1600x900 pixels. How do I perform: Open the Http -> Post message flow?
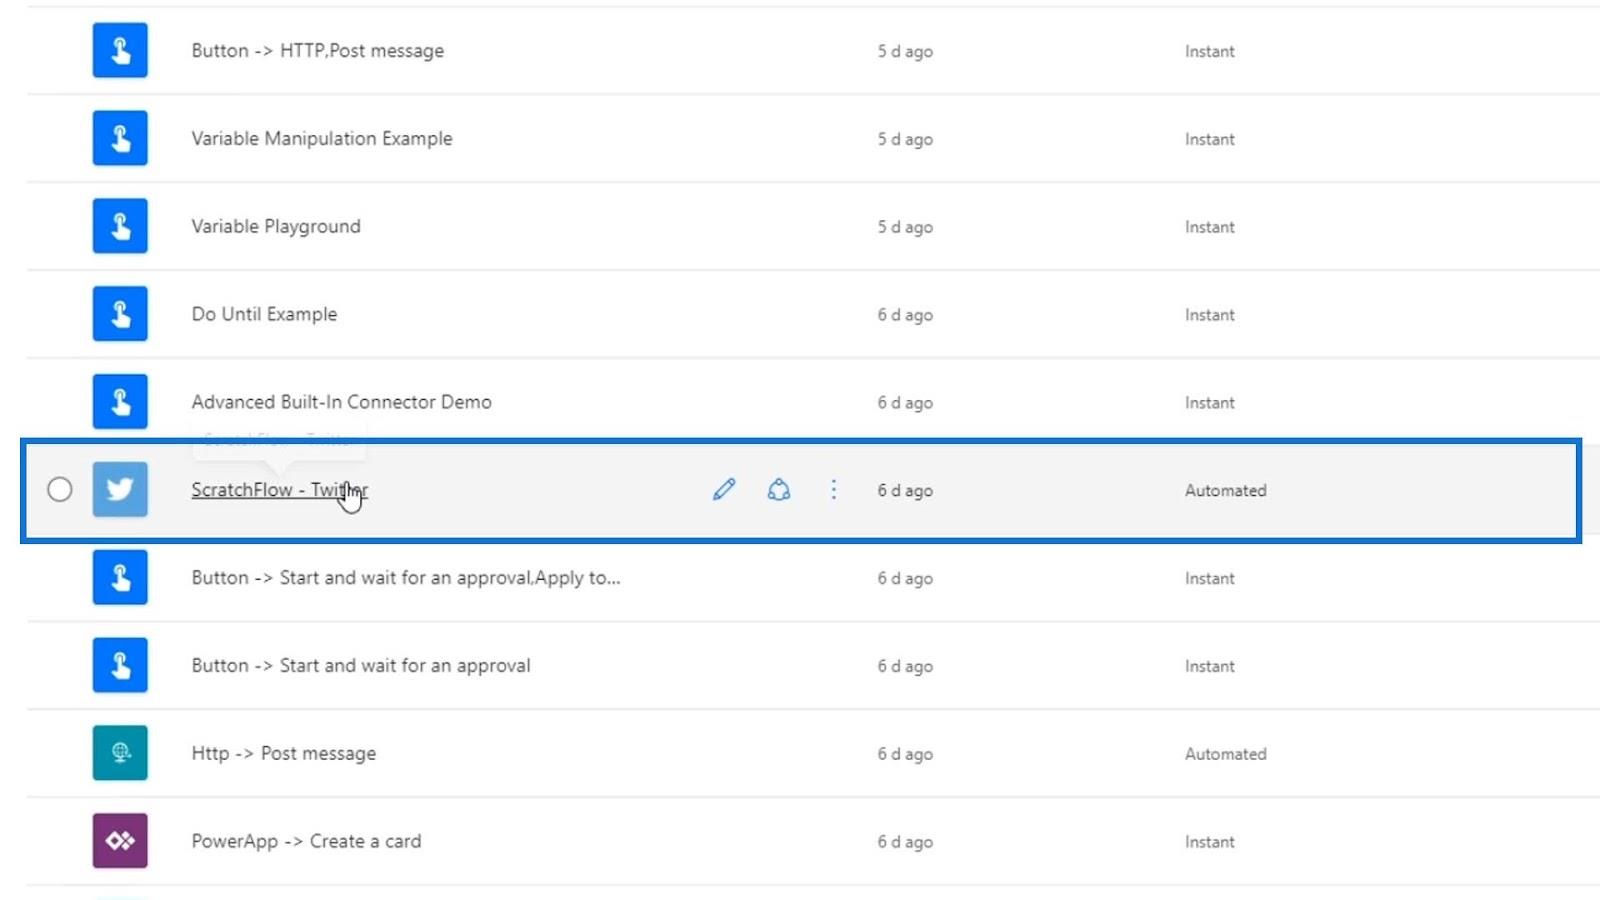(284, 754)
